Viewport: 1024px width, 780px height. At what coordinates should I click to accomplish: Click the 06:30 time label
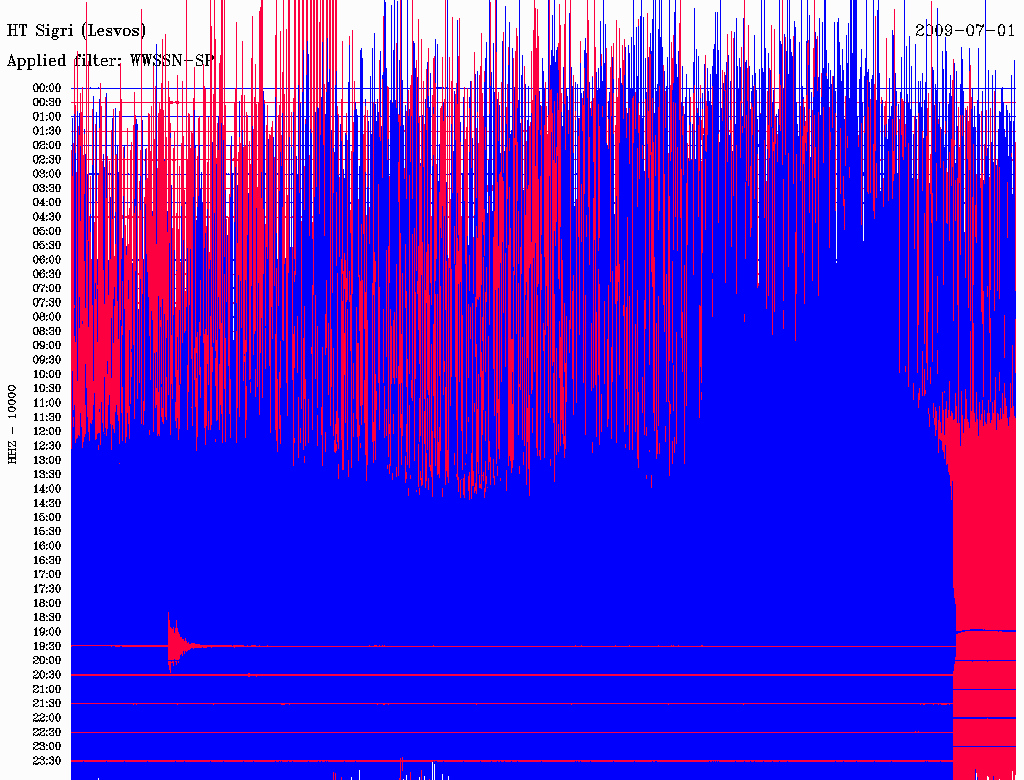[x=47, y=274]
